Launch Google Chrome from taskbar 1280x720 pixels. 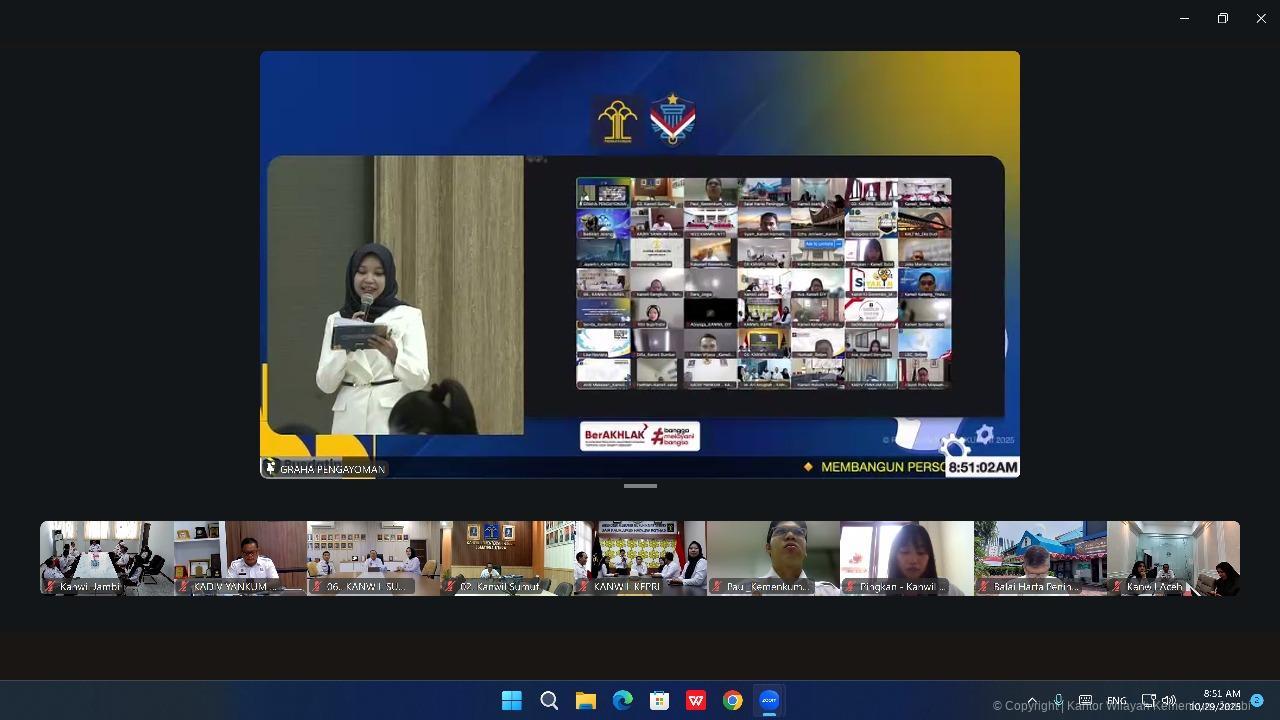click(x=732, y=700)
